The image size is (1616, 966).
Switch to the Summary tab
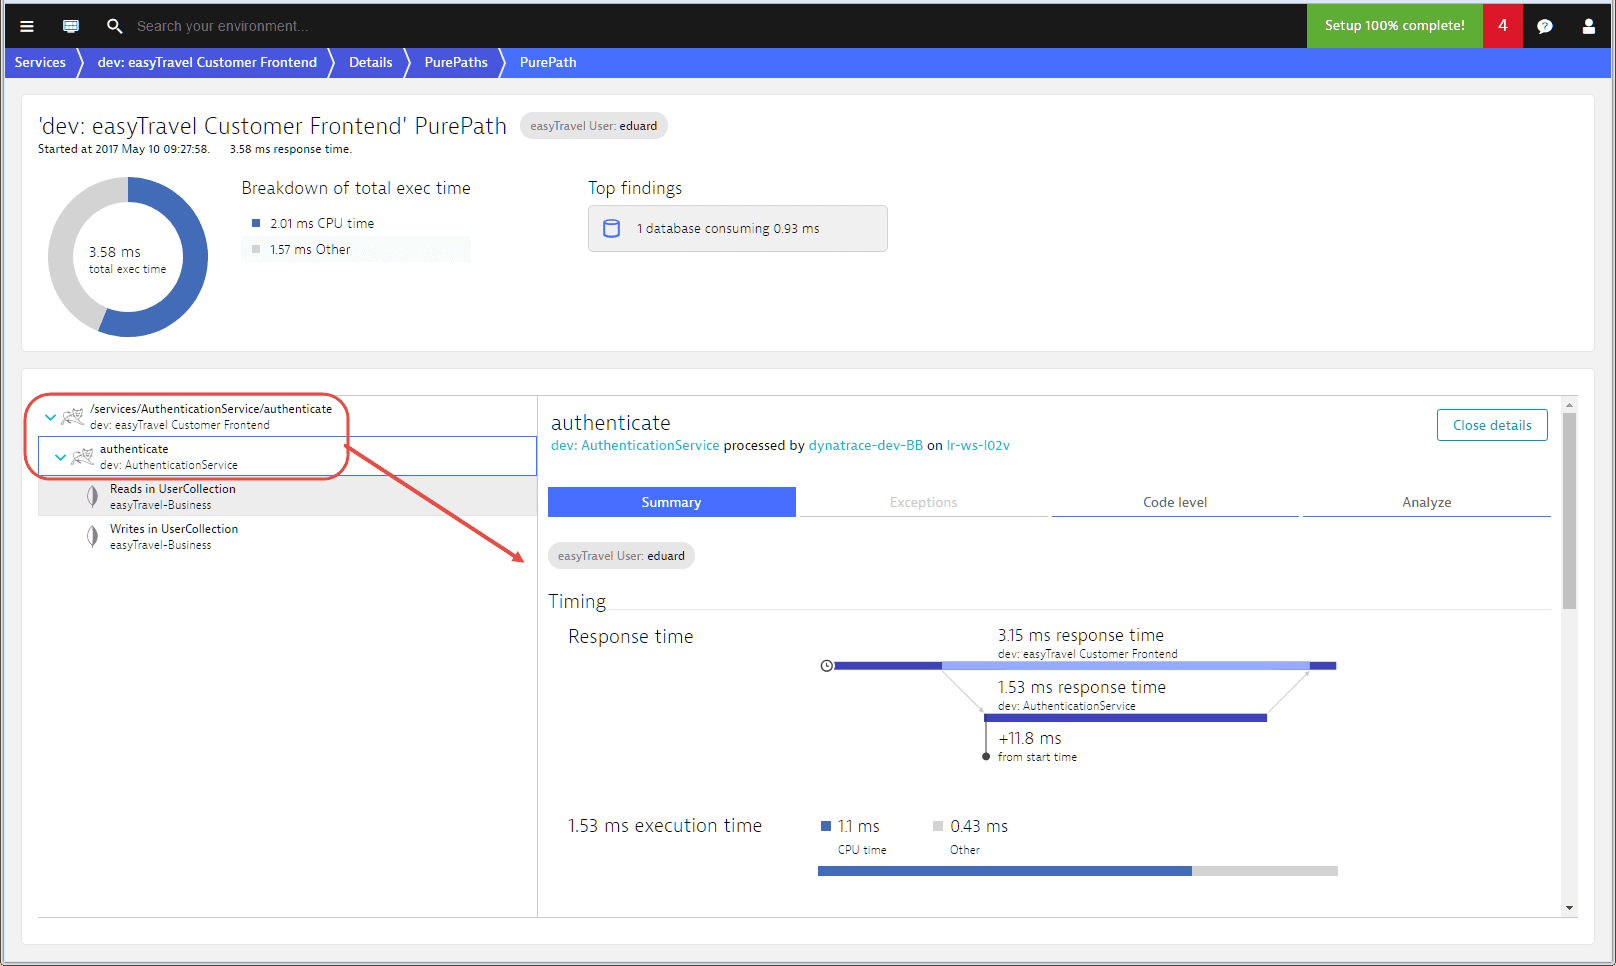click(671, 502)
